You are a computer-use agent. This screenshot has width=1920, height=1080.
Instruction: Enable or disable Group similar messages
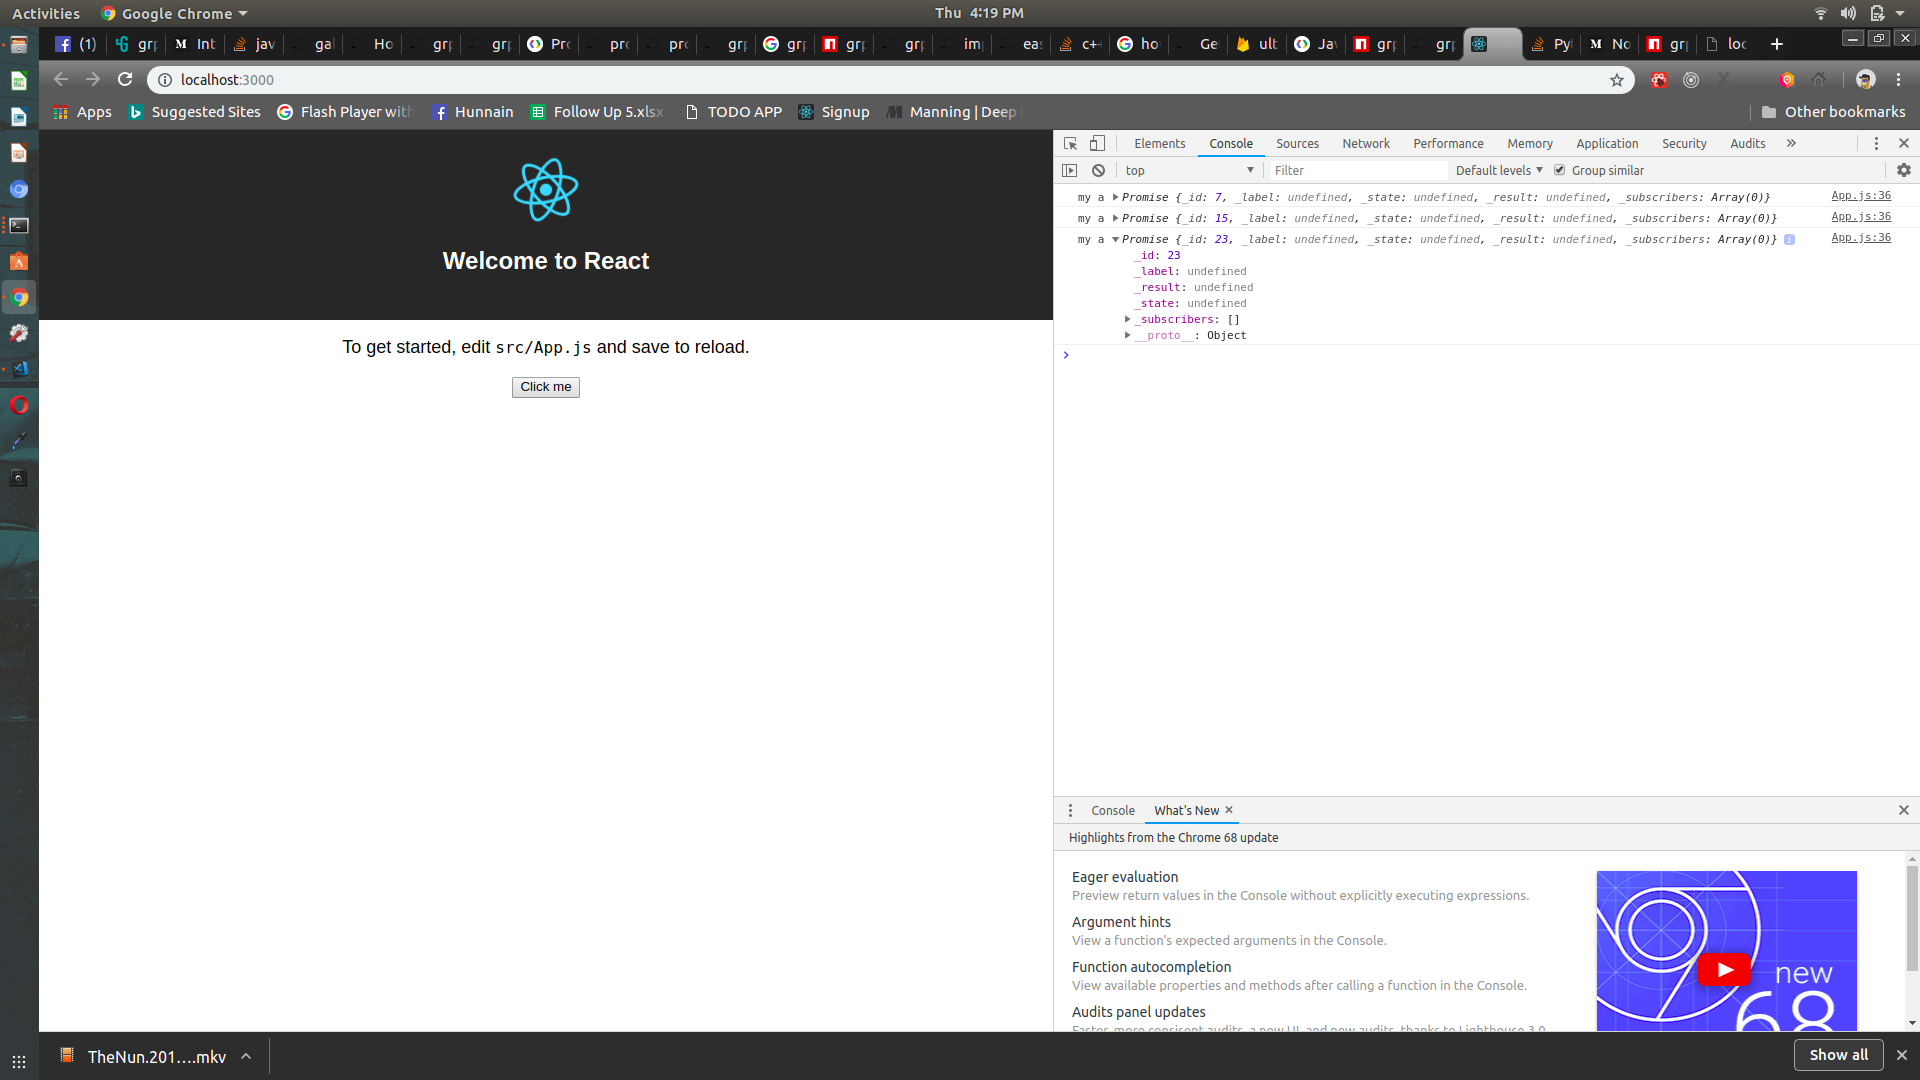1560,170
